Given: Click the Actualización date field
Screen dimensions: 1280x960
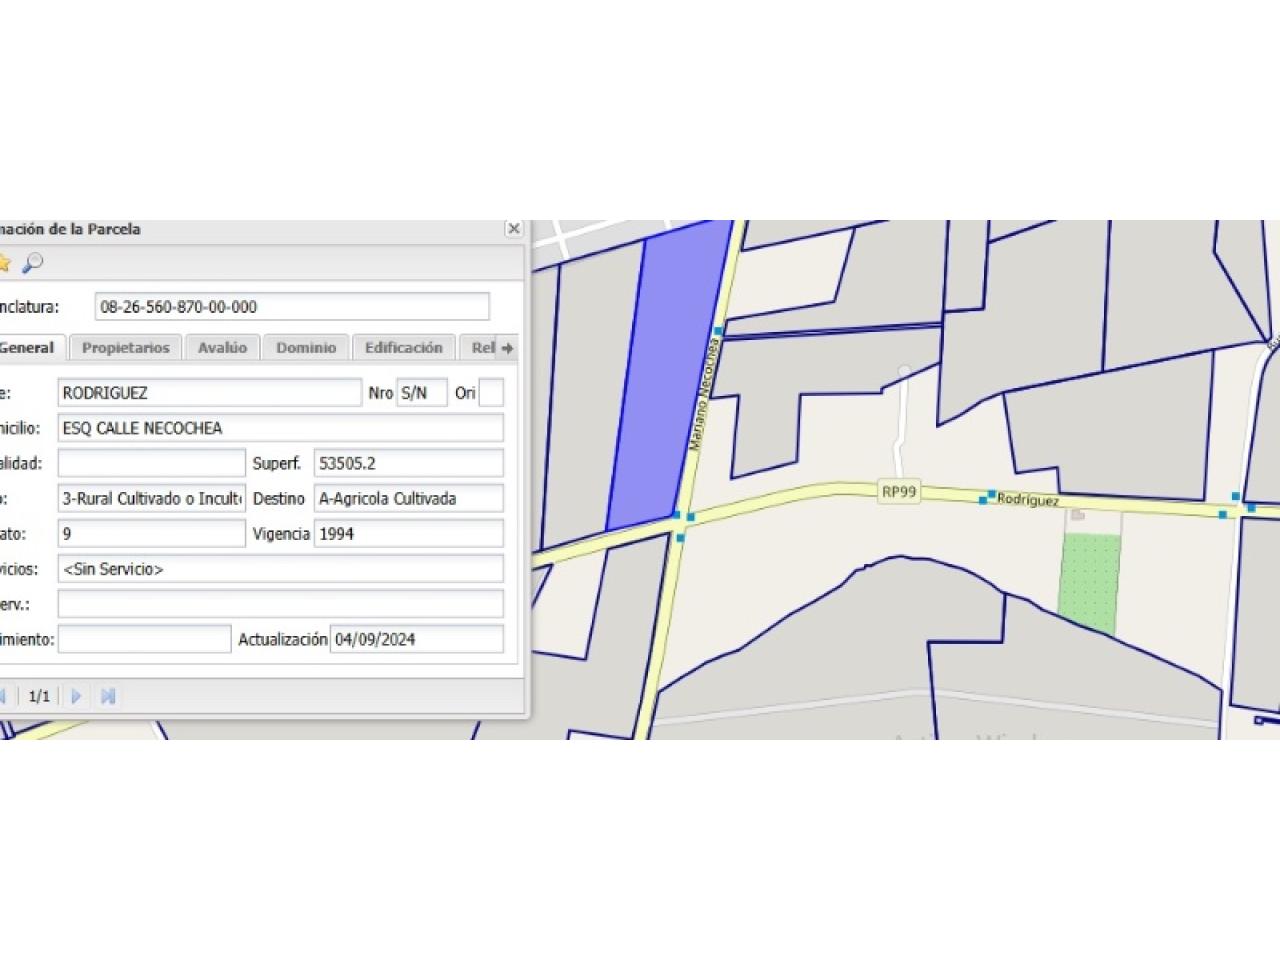Looking at the screenshot, I should (x=416, y=639).
